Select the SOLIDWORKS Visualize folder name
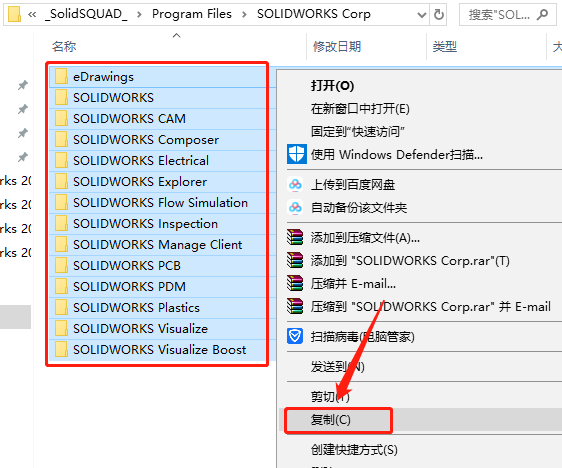The height and width of the screenshot is (468, 562). click(140, 328)
